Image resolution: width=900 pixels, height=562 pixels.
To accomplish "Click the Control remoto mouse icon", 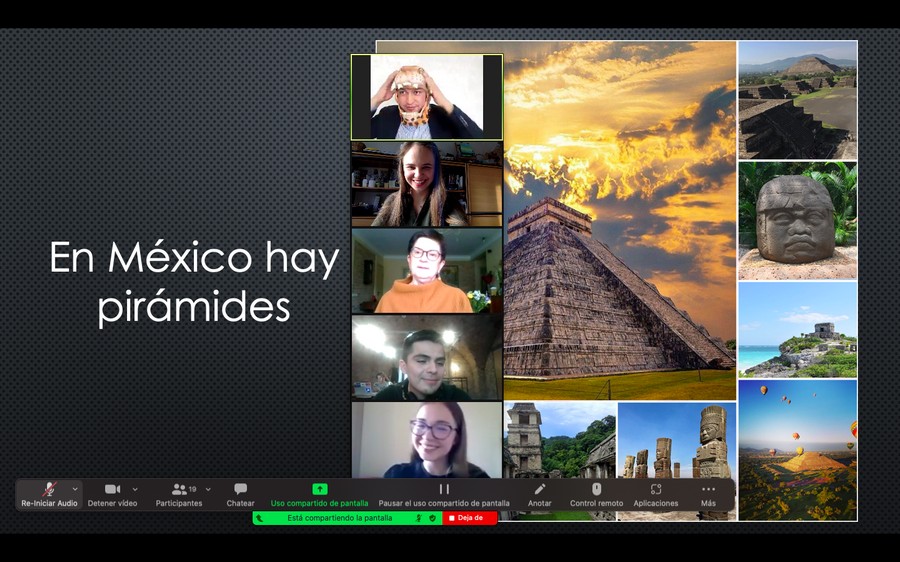I will click(x=596, y=489).
